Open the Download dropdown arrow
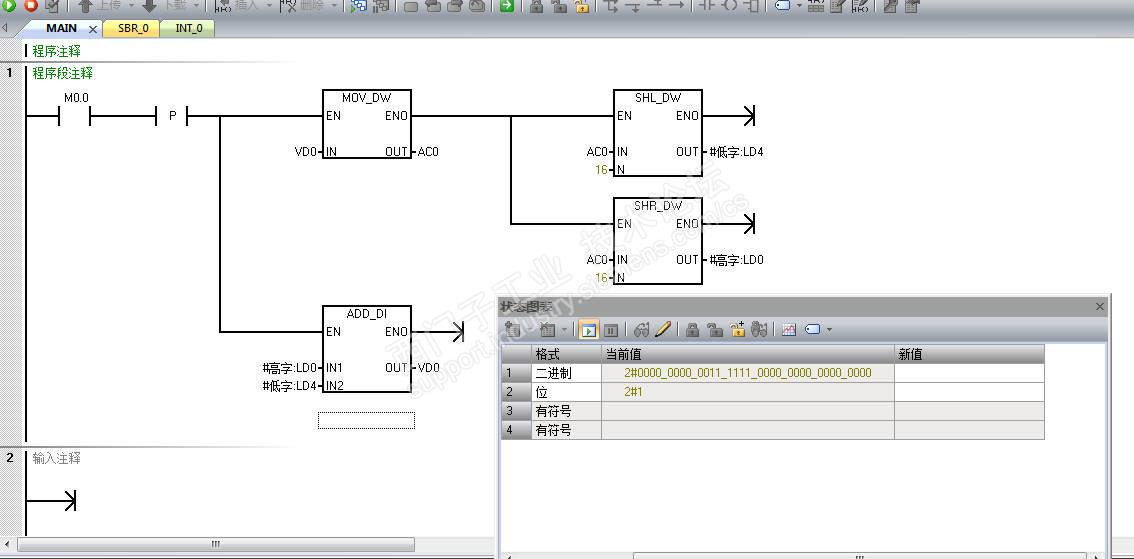The image size is (1134, 559). (x=195, y=6)
